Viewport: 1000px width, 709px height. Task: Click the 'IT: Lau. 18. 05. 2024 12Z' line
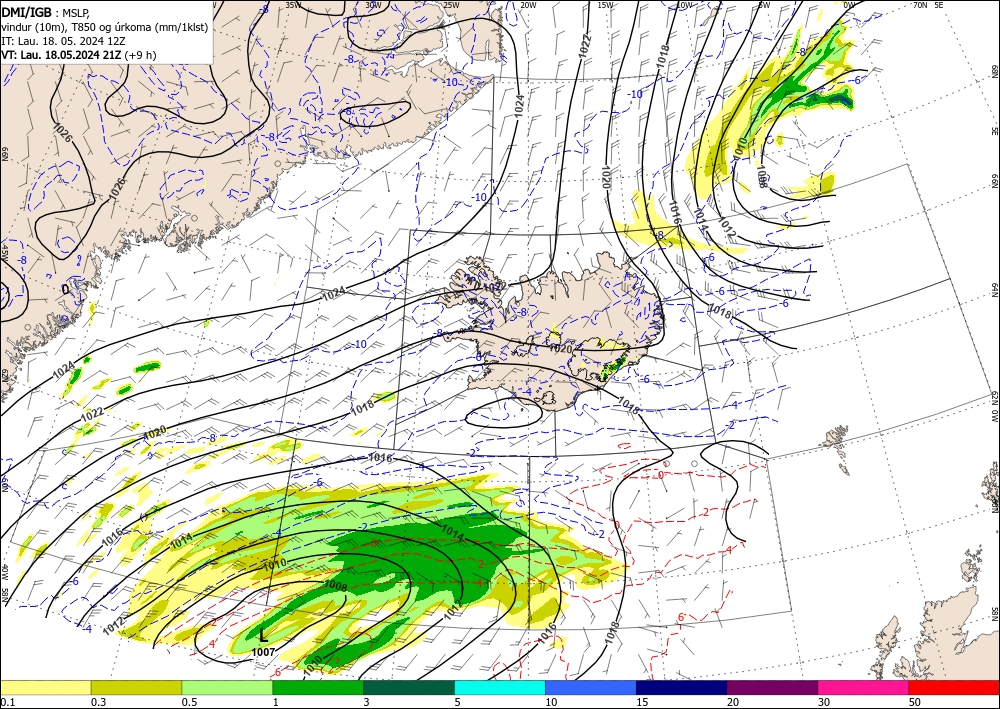tap(61, 41)
